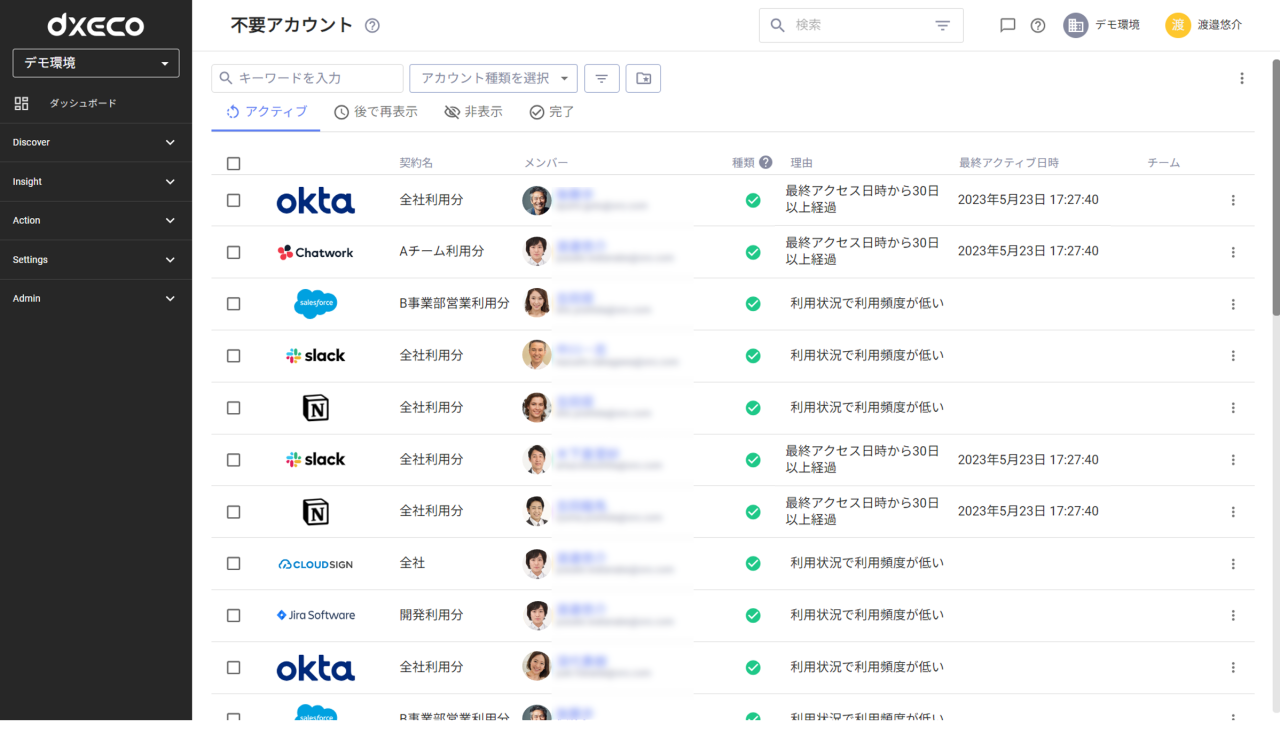Click the Chatwork row's 2023年5月23日 timestamp
The image size is (1280, 733).
click(1028, 252)
